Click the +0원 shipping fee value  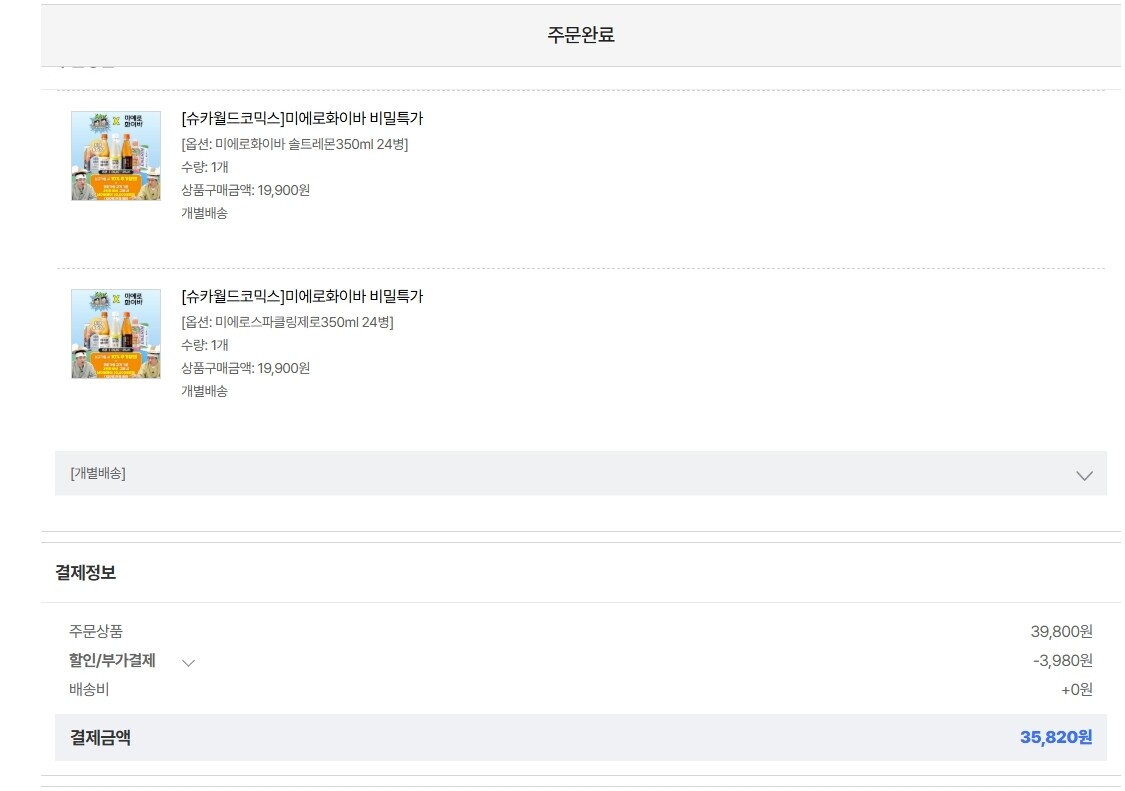click(1076, 690)
